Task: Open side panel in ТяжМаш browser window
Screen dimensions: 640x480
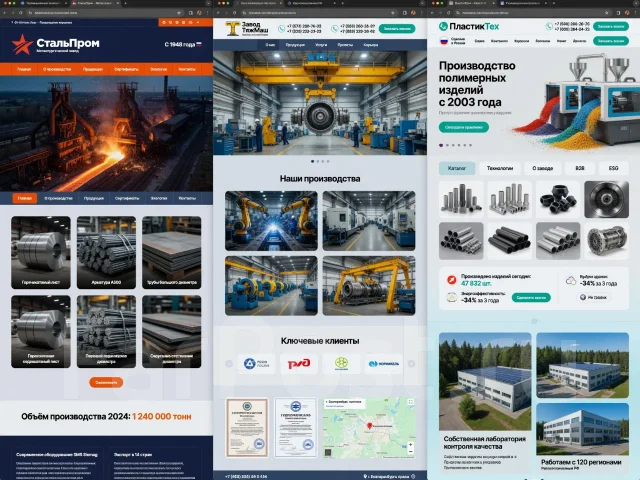Action: tap(404, 13)
